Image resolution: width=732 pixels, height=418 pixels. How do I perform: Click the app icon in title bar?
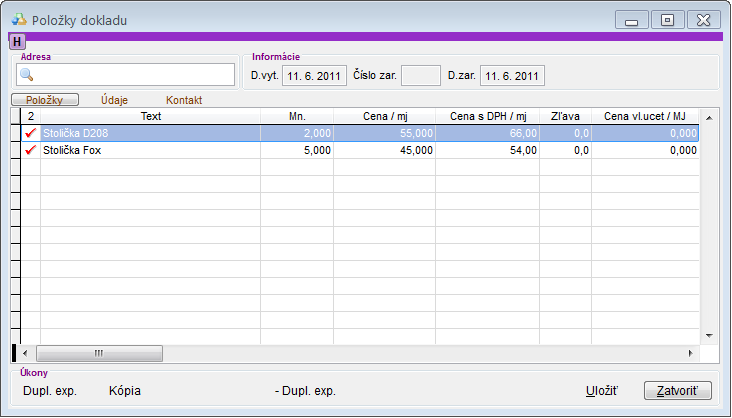(x=18, y=19)
